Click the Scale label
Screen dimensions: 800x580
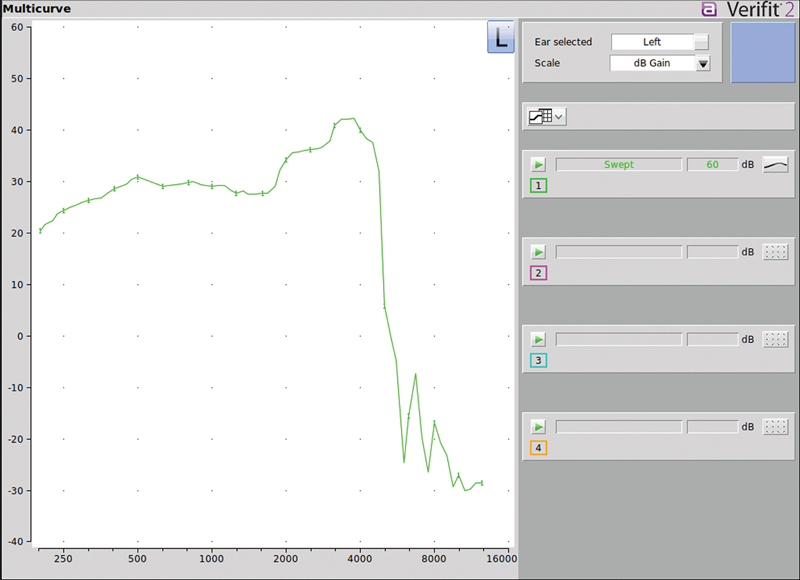coord(547,63)
